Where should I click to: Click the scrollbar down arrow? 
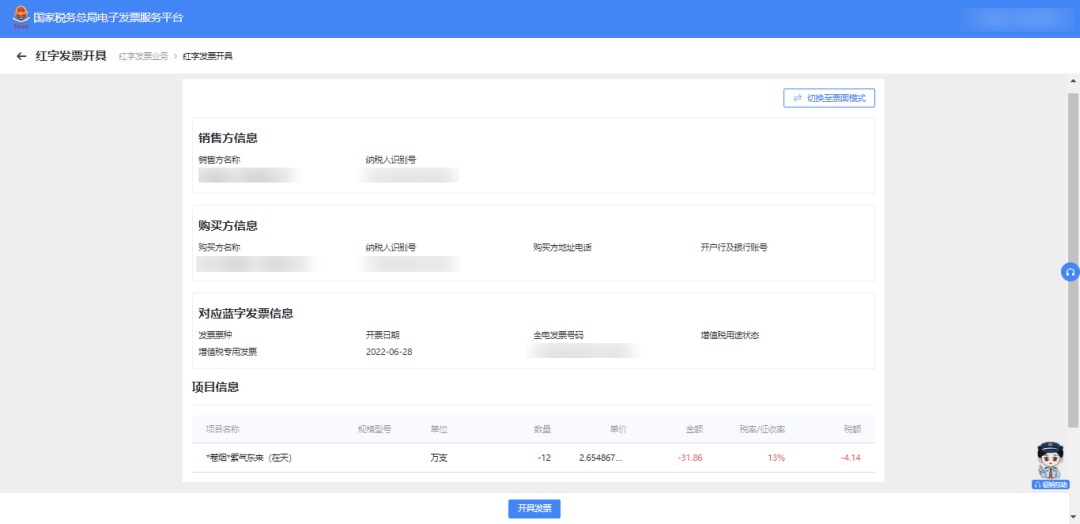1073,516
